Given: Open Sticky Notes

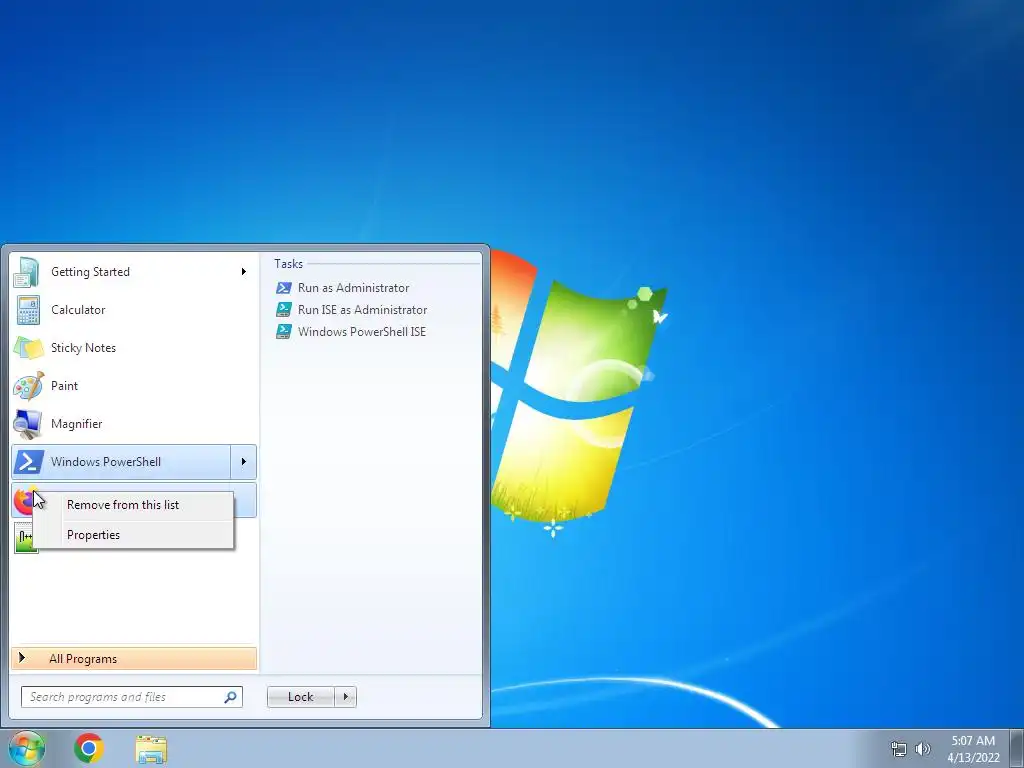Looking at the screenshot, I should [134, 347].
